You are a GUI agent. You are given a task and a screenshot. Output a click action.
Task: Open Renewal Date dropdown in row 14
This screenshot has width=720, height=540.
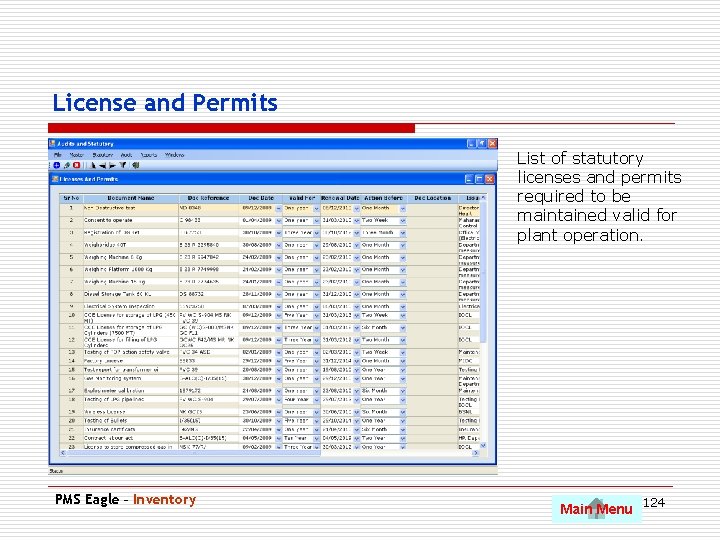click(x=356, y=361)
